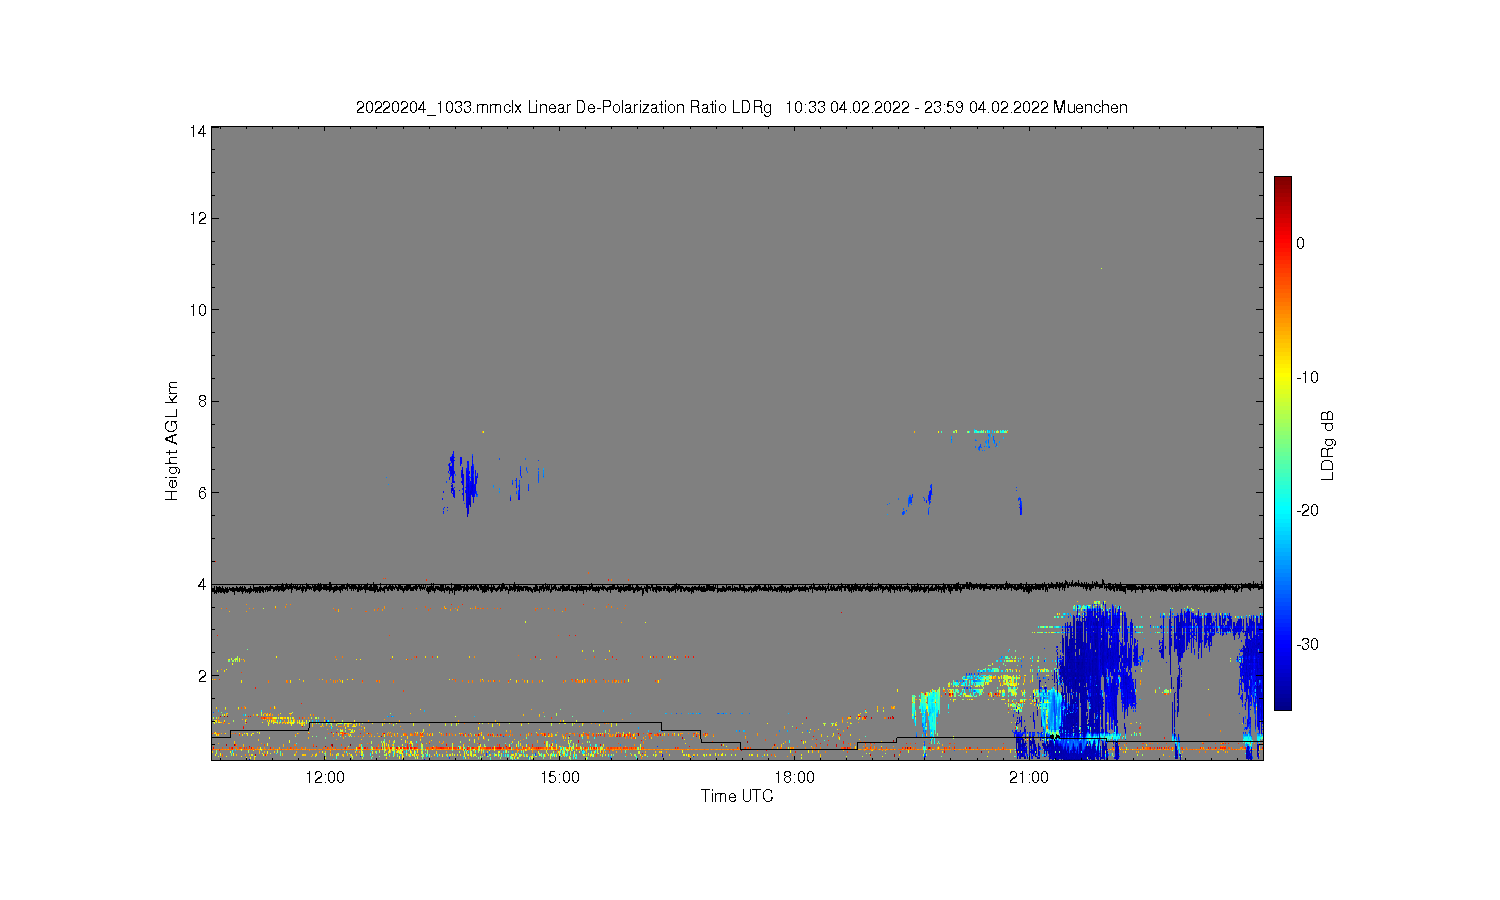Click the height tick label 10
Screen dimensions: 1500x900
(198, 310)
